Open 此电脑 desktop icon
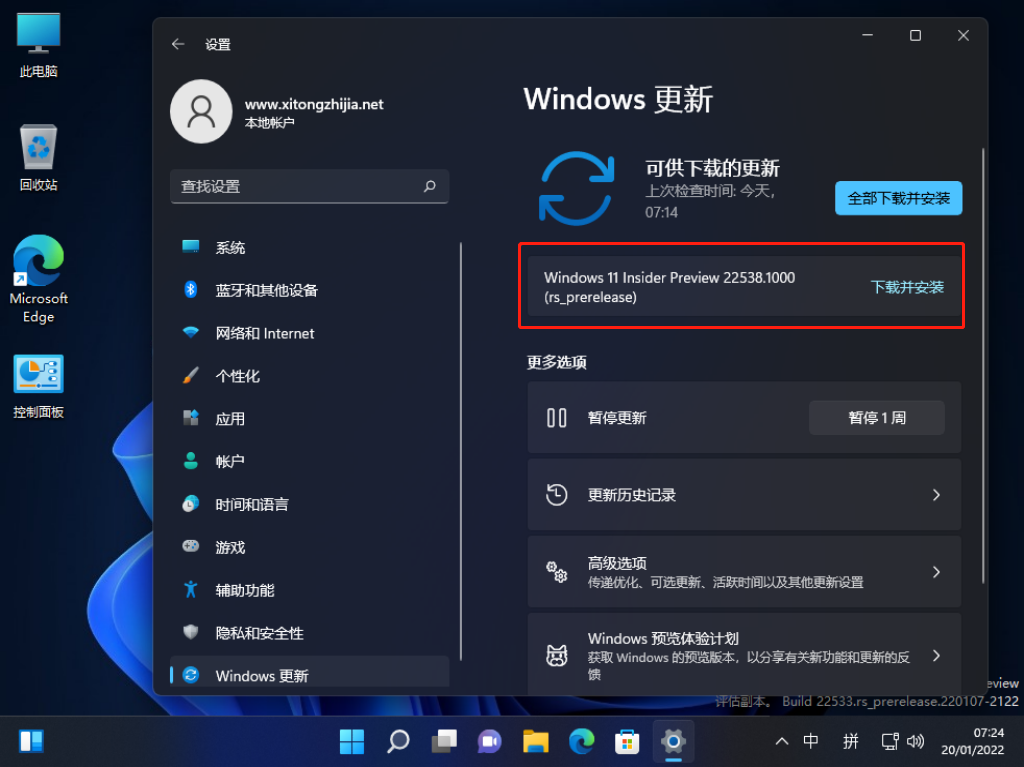Screen dimensions: 1024x767 (39, 45)
